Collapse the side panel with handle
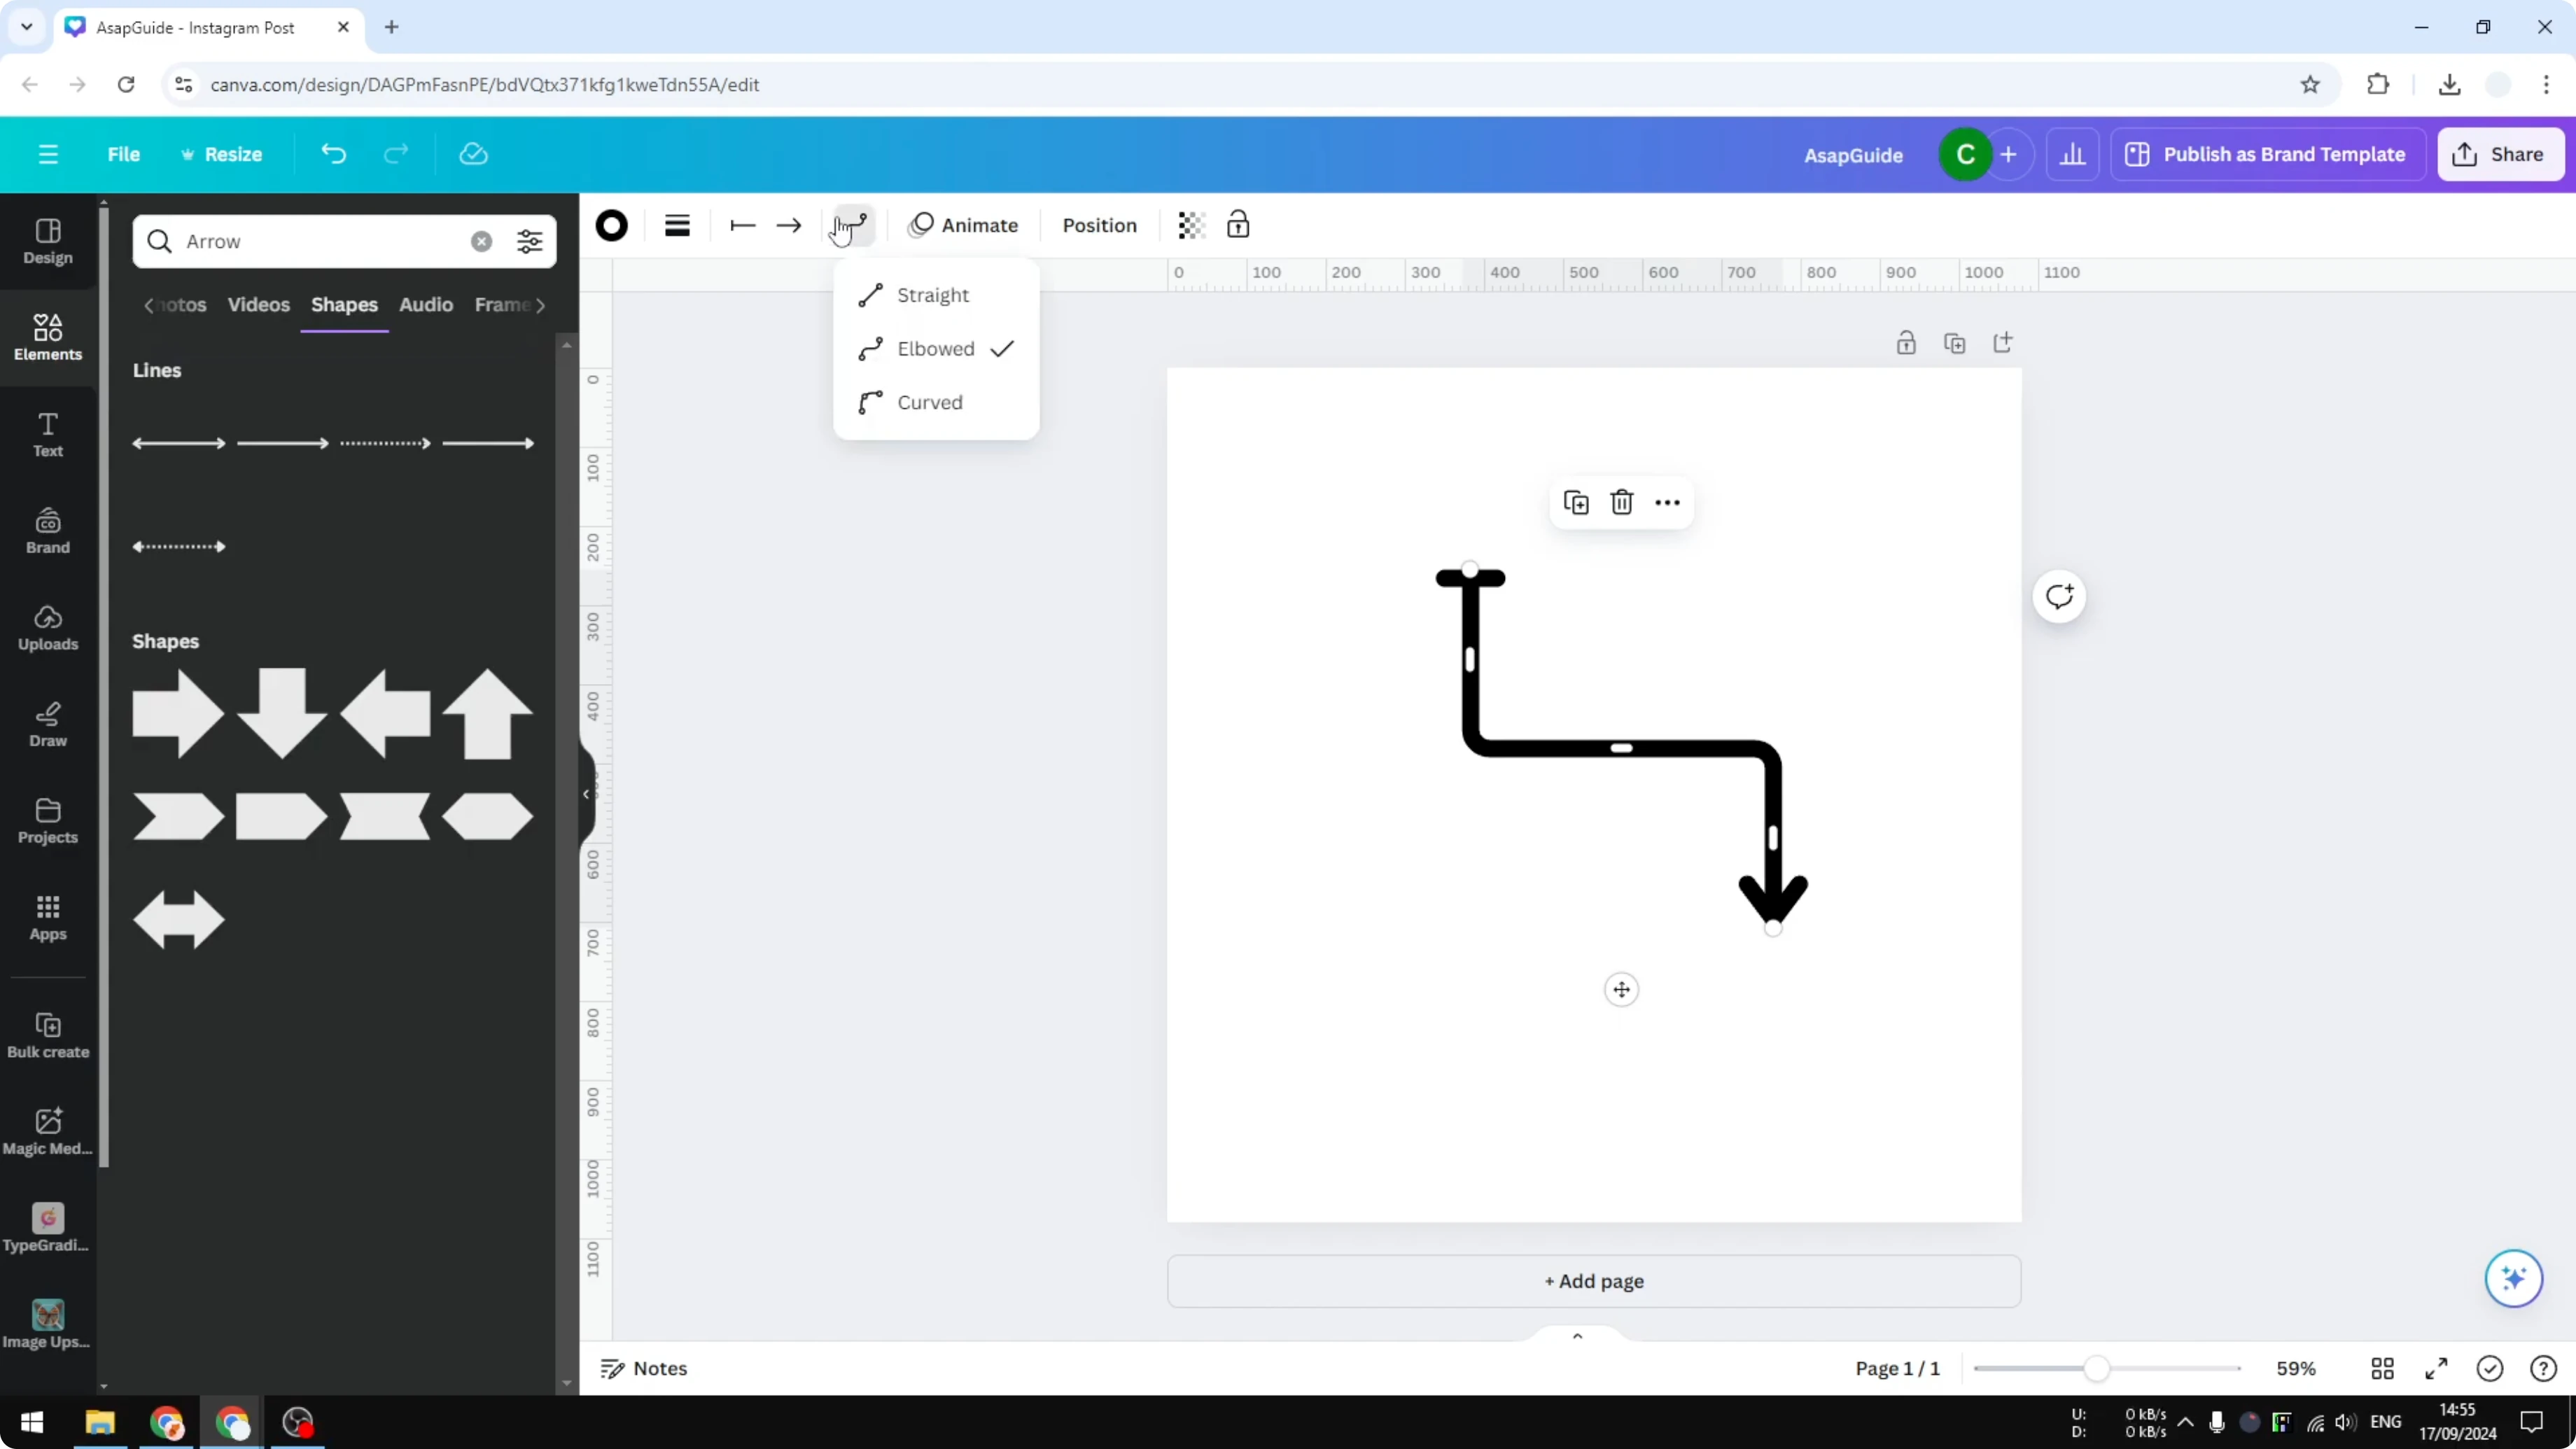This screenshot has height=1449, width=2576. tap(587, 794)
